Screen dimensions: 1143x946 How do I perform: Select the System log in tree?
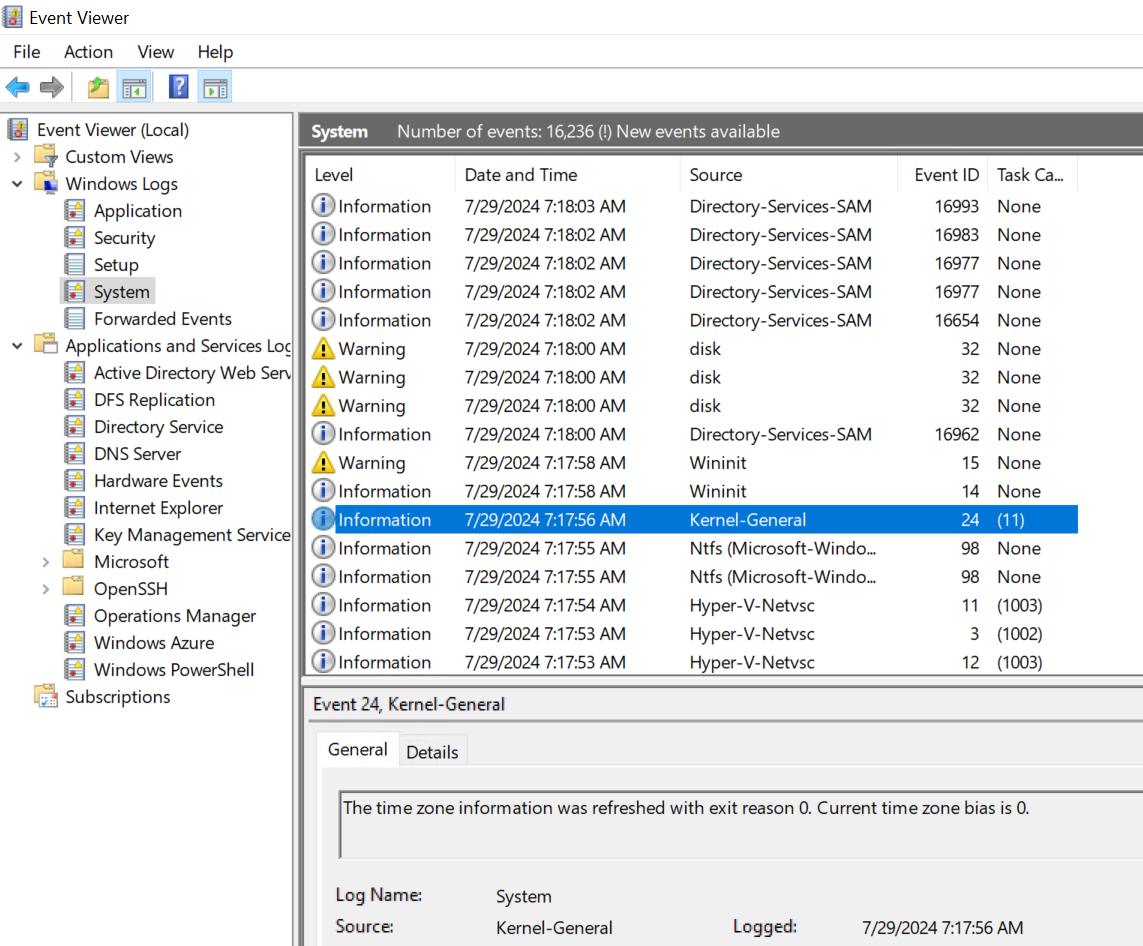[121, 292]
